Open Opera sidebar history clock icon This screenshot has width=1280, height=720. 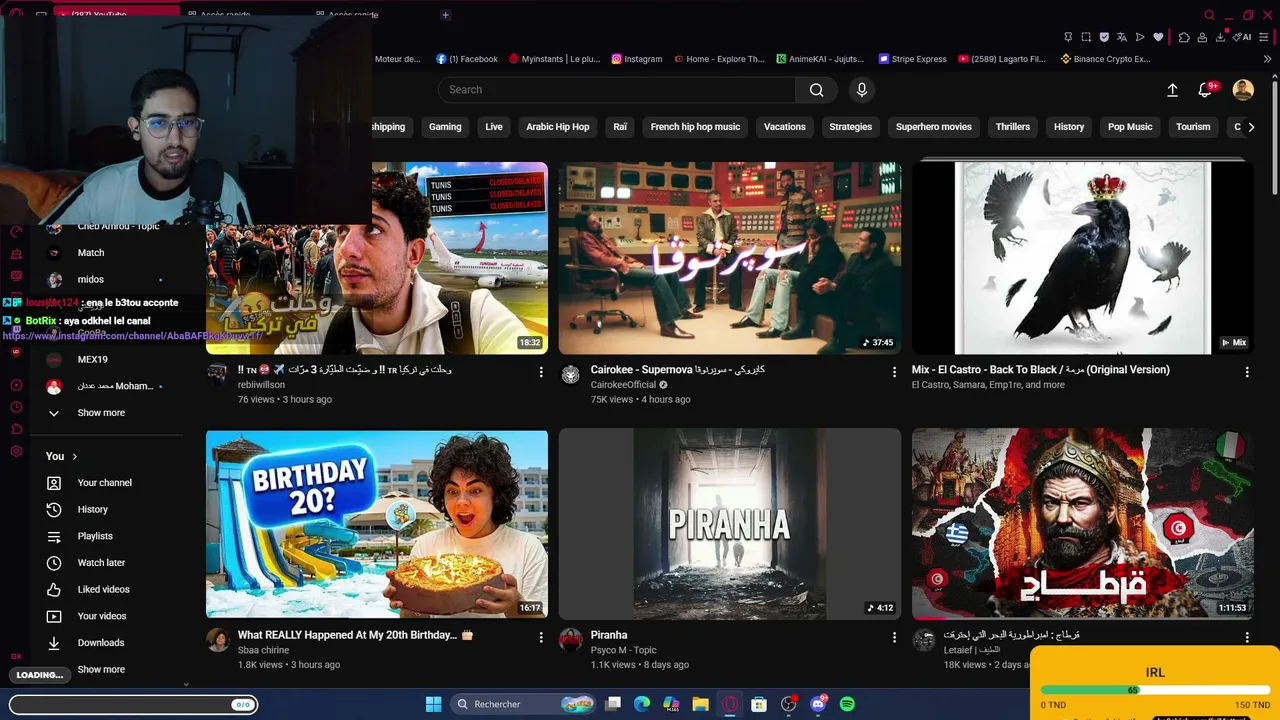coord(16,407)
